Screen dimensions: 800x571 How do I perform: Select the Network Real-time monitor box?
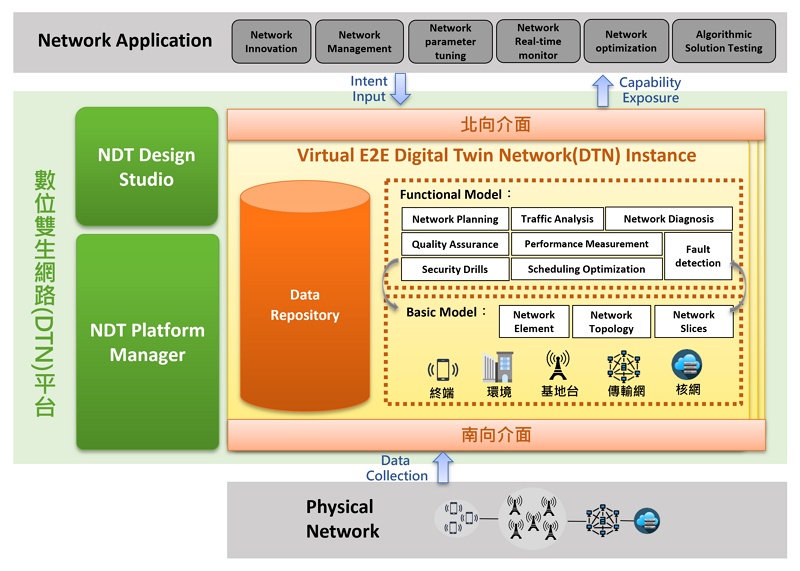point(538,42)
